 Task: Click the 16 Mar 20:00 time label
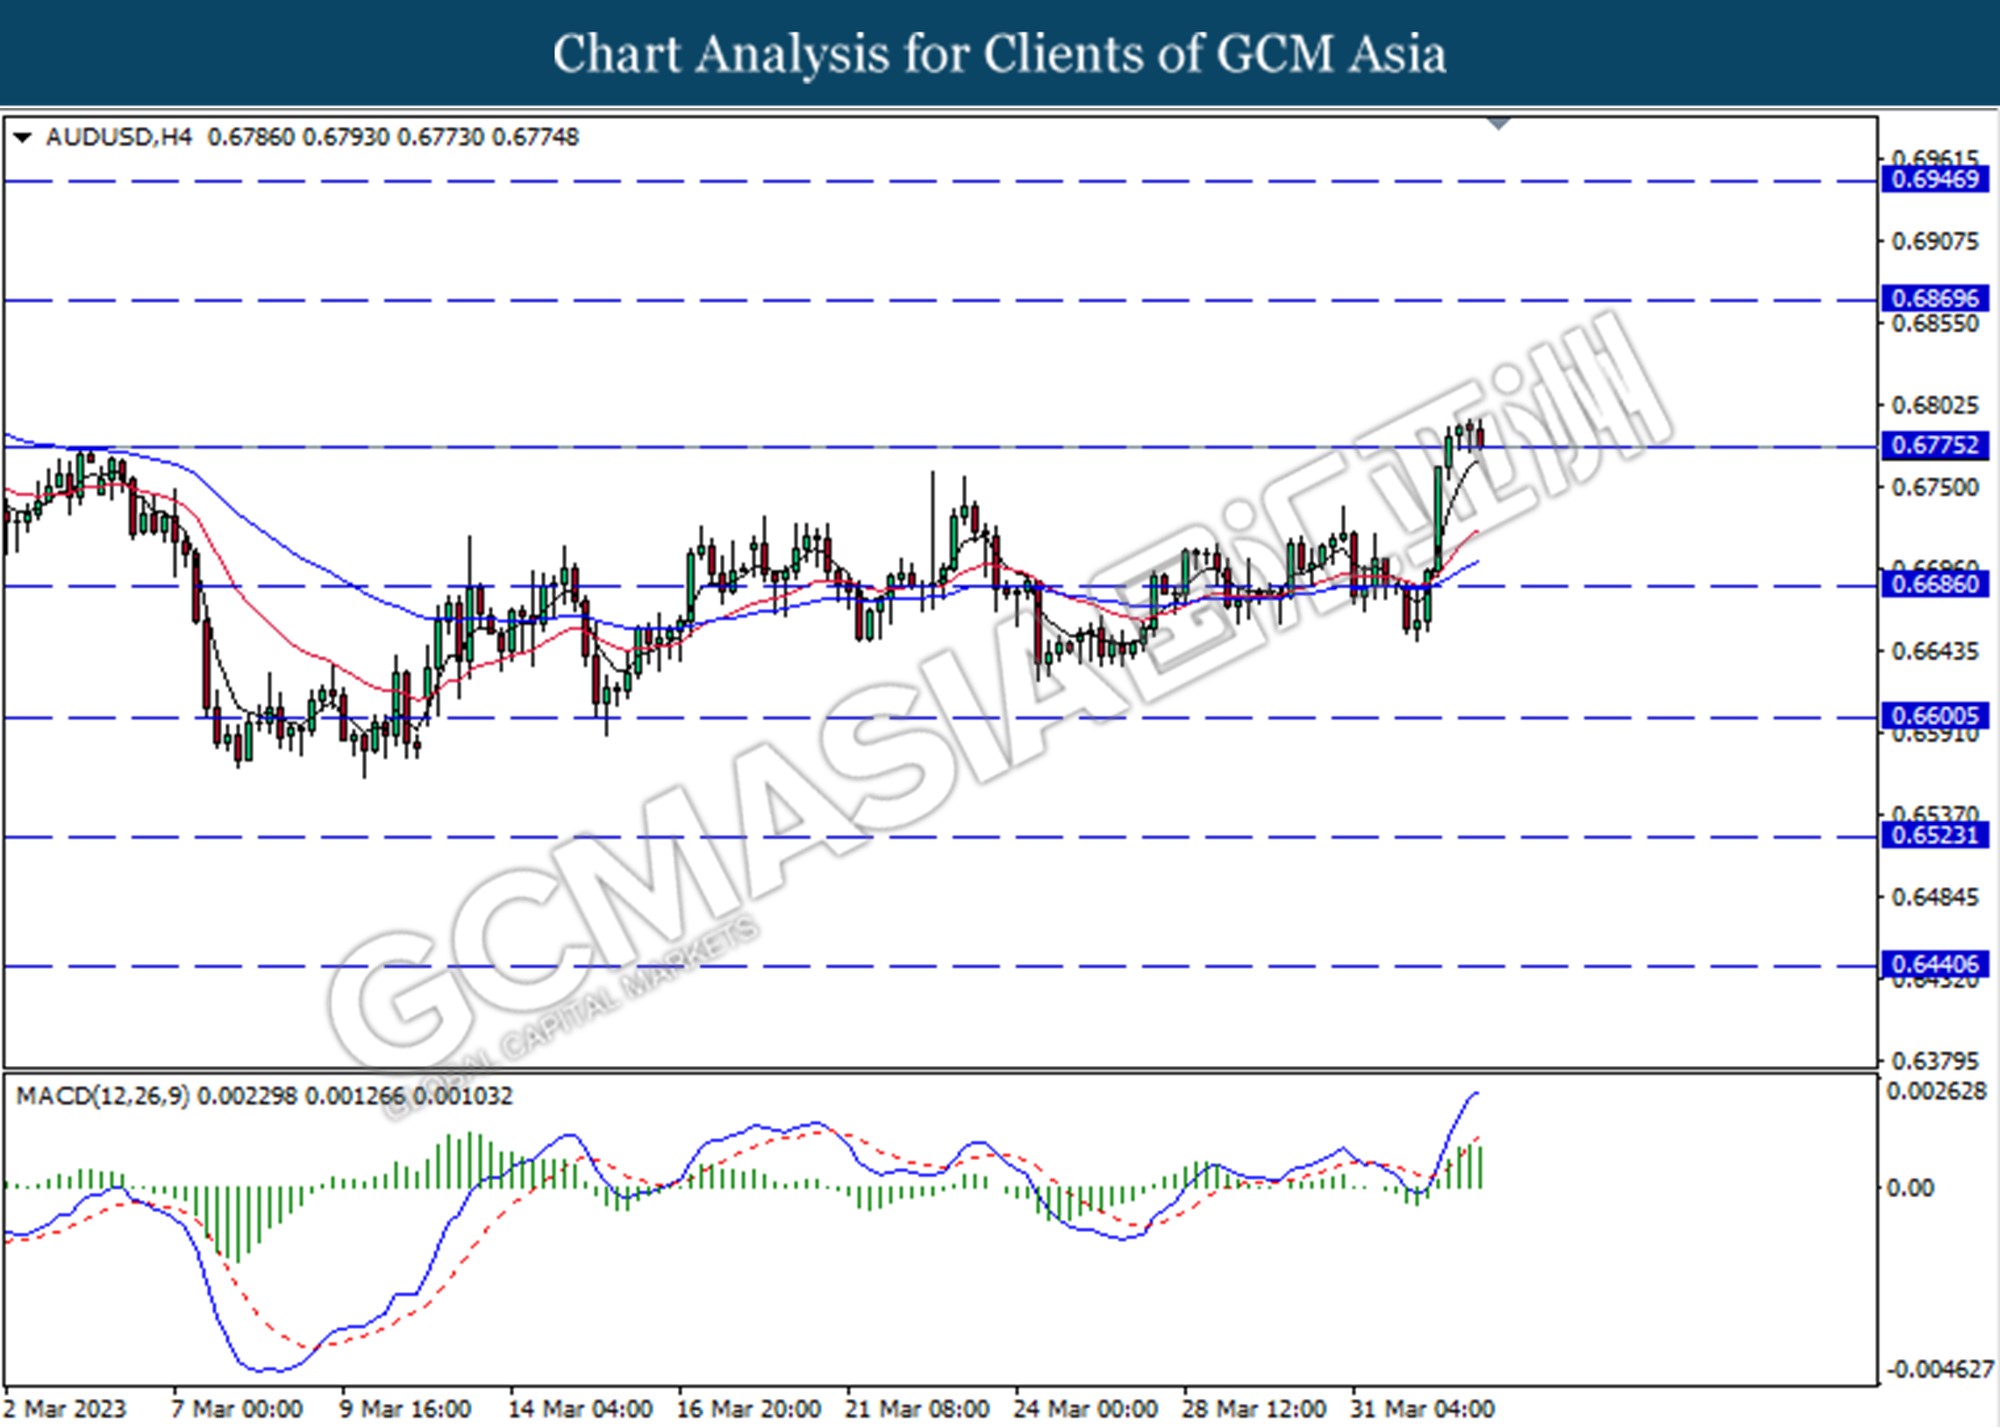[749, 1409]
